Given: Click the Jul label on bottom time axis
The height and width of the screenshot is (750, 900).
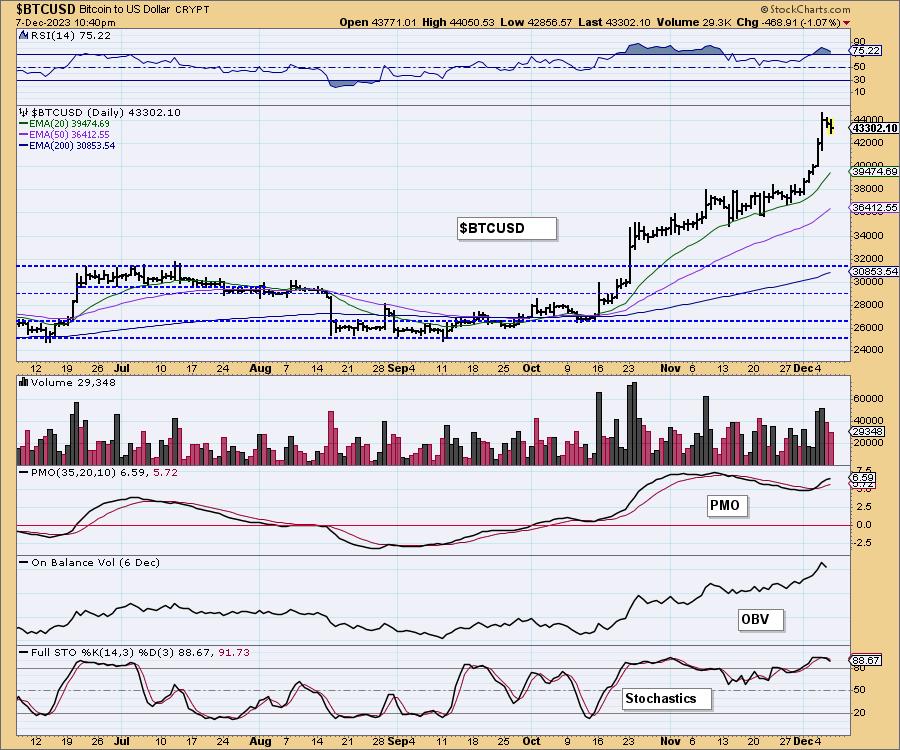Looking at the screenshot, I should tap(121, 741).
